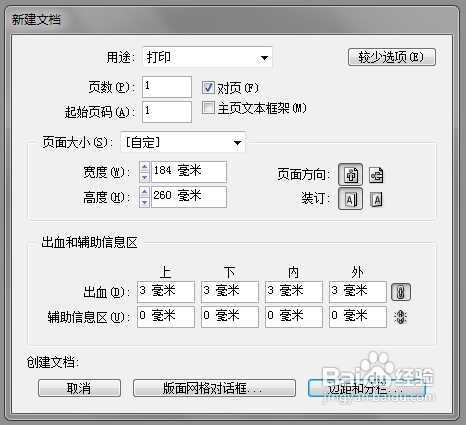The height and width of the screenshot is (425, 466).
Task: Click the 边距和分栏 button
Action: coord(367,388)
